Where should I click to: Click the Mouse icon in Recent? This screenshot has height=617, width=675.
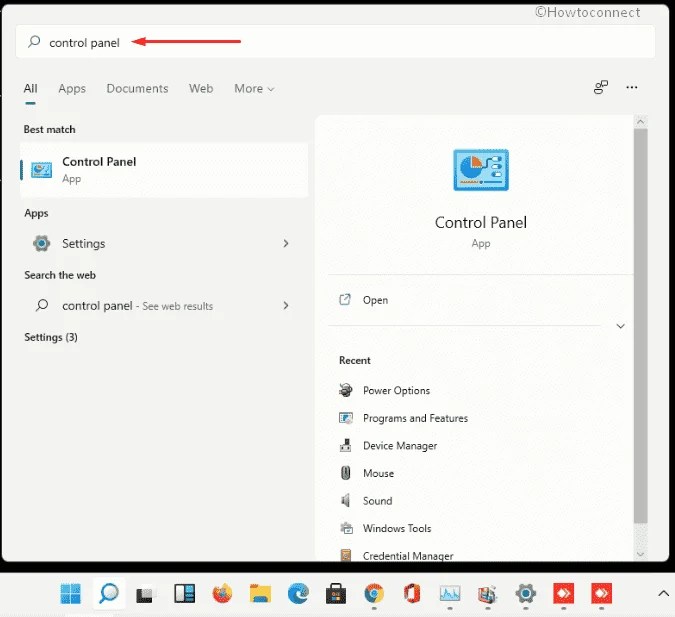click(x=345, y=473)
